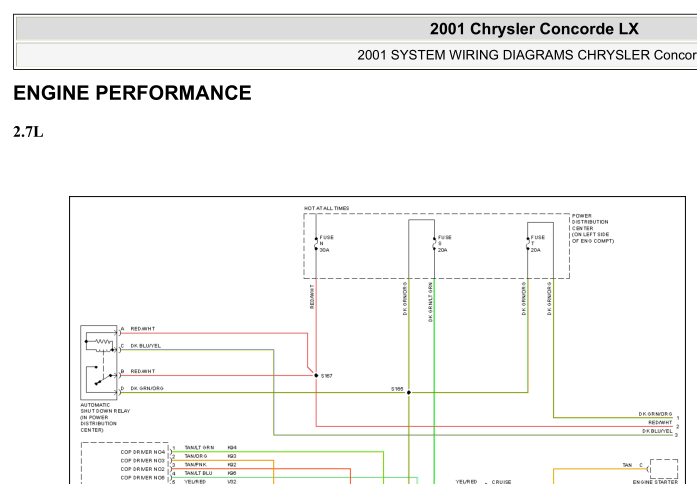Viewport: 697px width, 484px height.
Task: Click 'RED/WHT' label at relay terminal A
Action: [143, 329]
